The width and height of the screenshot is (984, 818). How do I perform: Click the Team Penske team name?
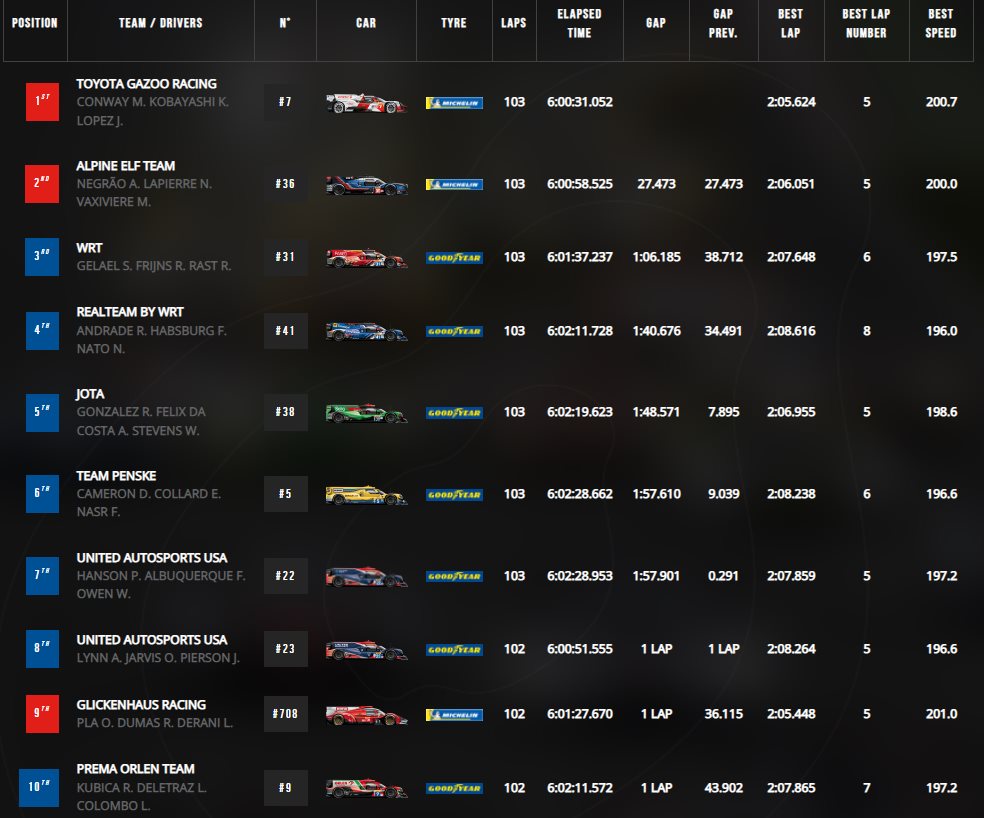click(x=116, y=476)
